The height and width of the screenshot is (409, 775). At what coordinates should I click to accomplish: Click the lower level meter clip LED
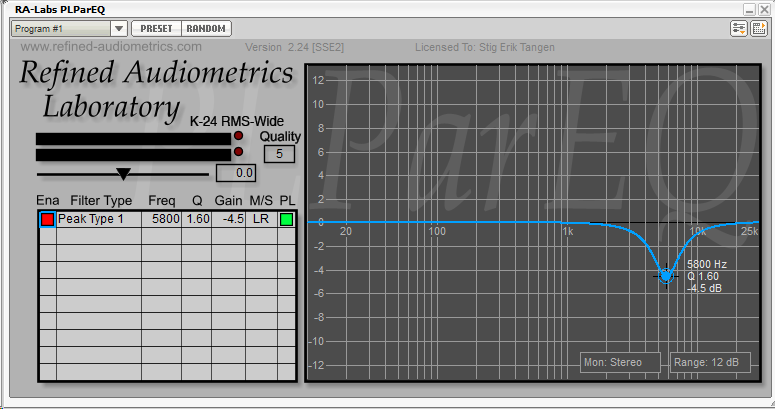[238, 151]
